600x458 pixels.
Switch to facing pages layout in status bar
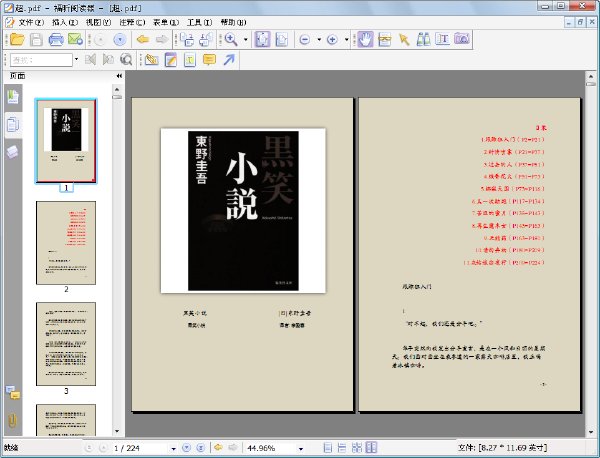click(x=371, y=448)
